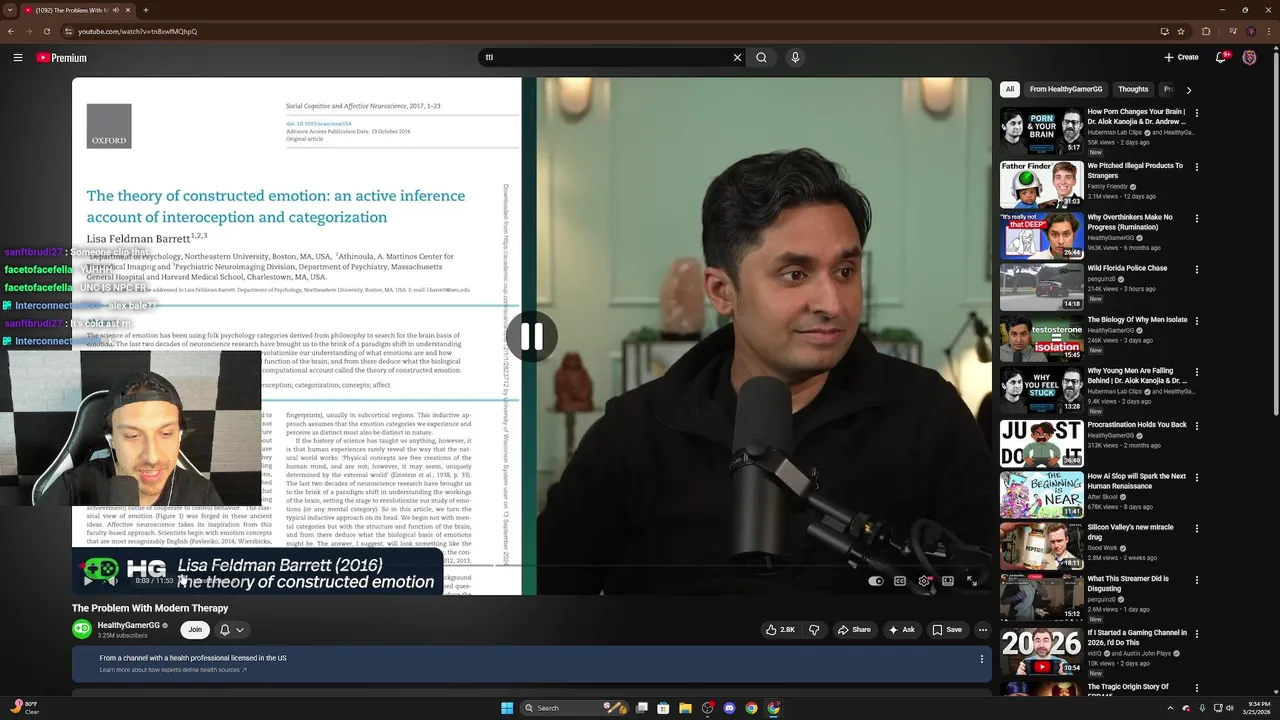This screenshot has width=1280, height=720.
Task: Open Silicon Valley's new miracle drug thumbnail
Action: 1042,546
